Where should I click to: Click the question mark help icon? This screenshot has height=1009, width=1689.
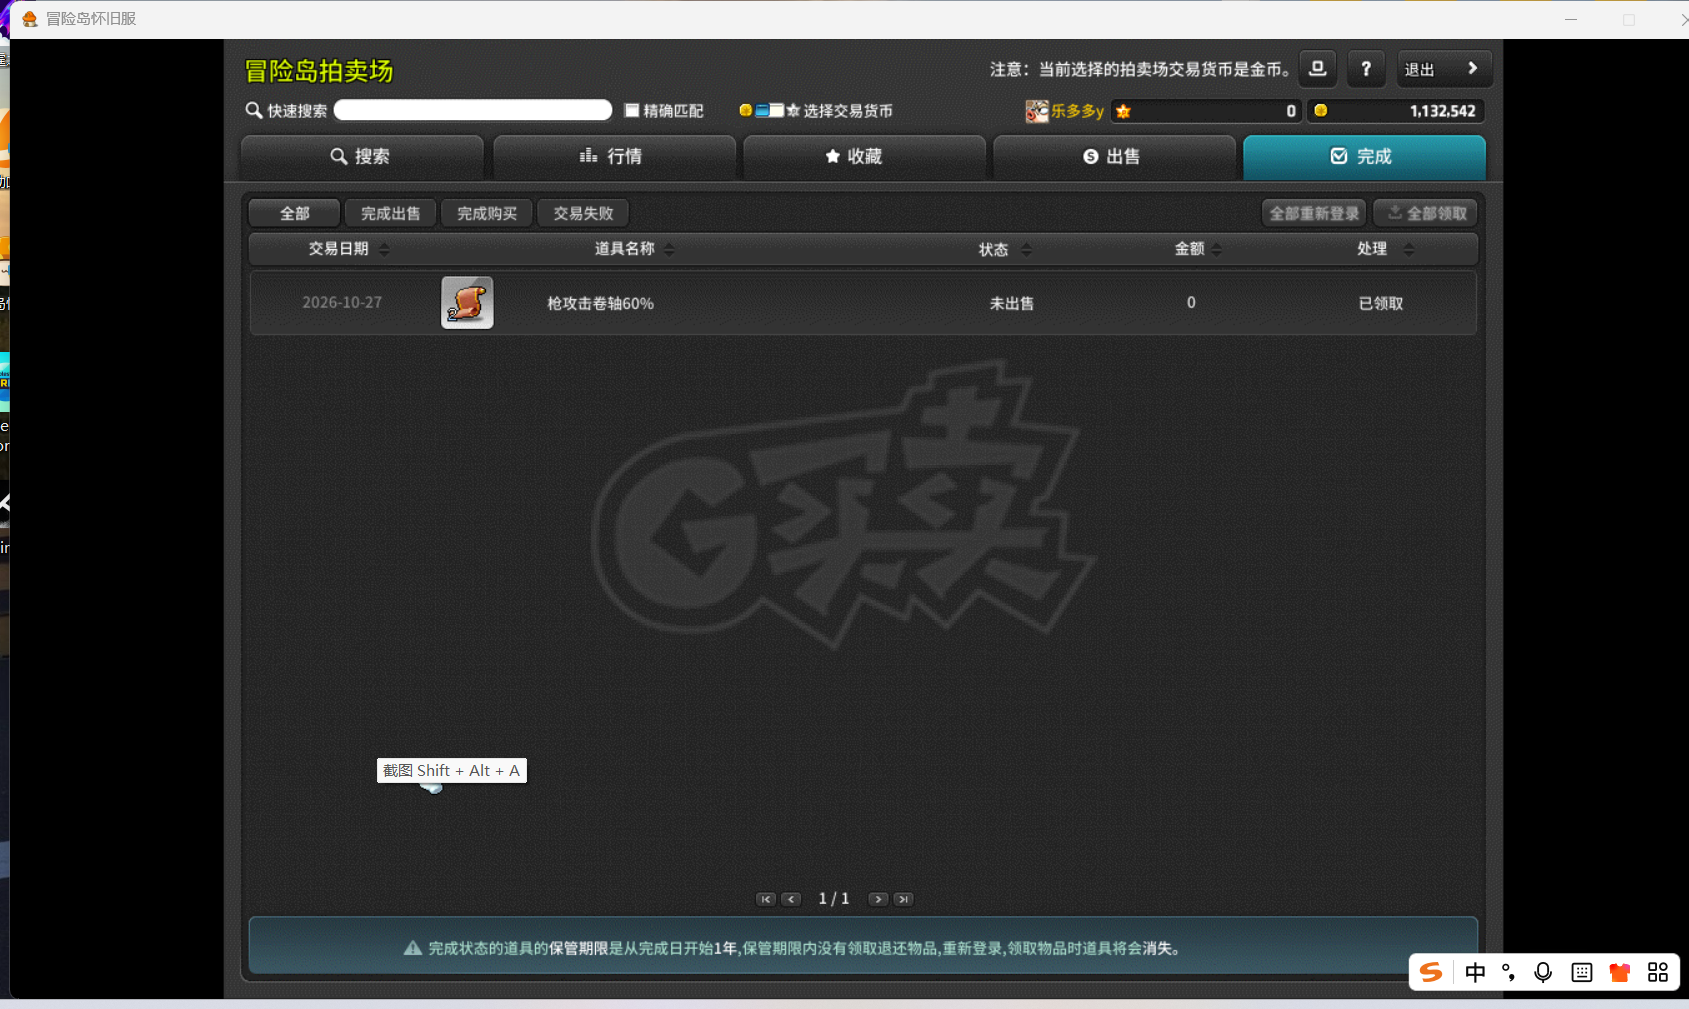(1366, 69)
